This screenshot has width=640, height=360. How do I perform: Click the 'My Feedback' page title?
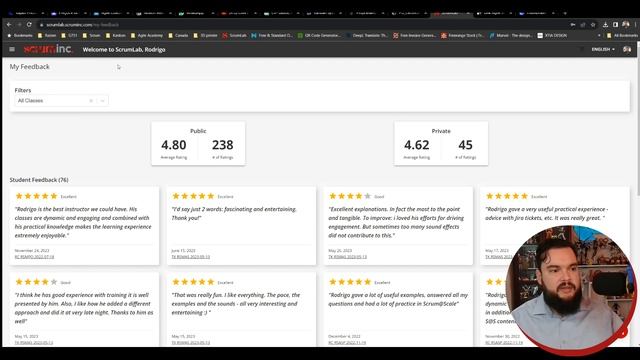[29, 67]
